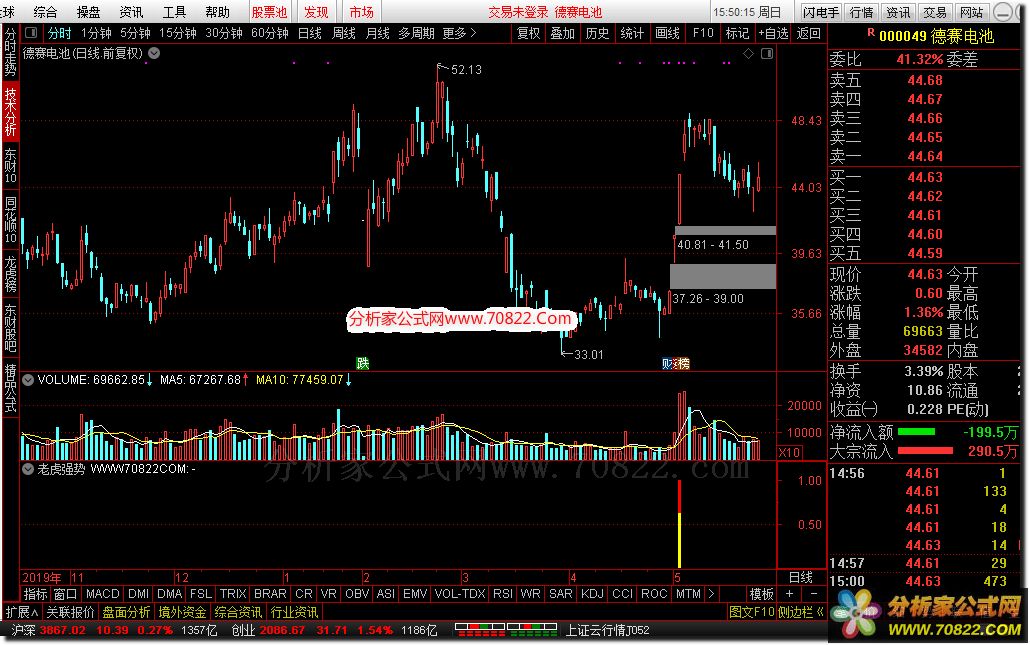Open the 模板 template button
1030x645 pixels.
[762, 594]
